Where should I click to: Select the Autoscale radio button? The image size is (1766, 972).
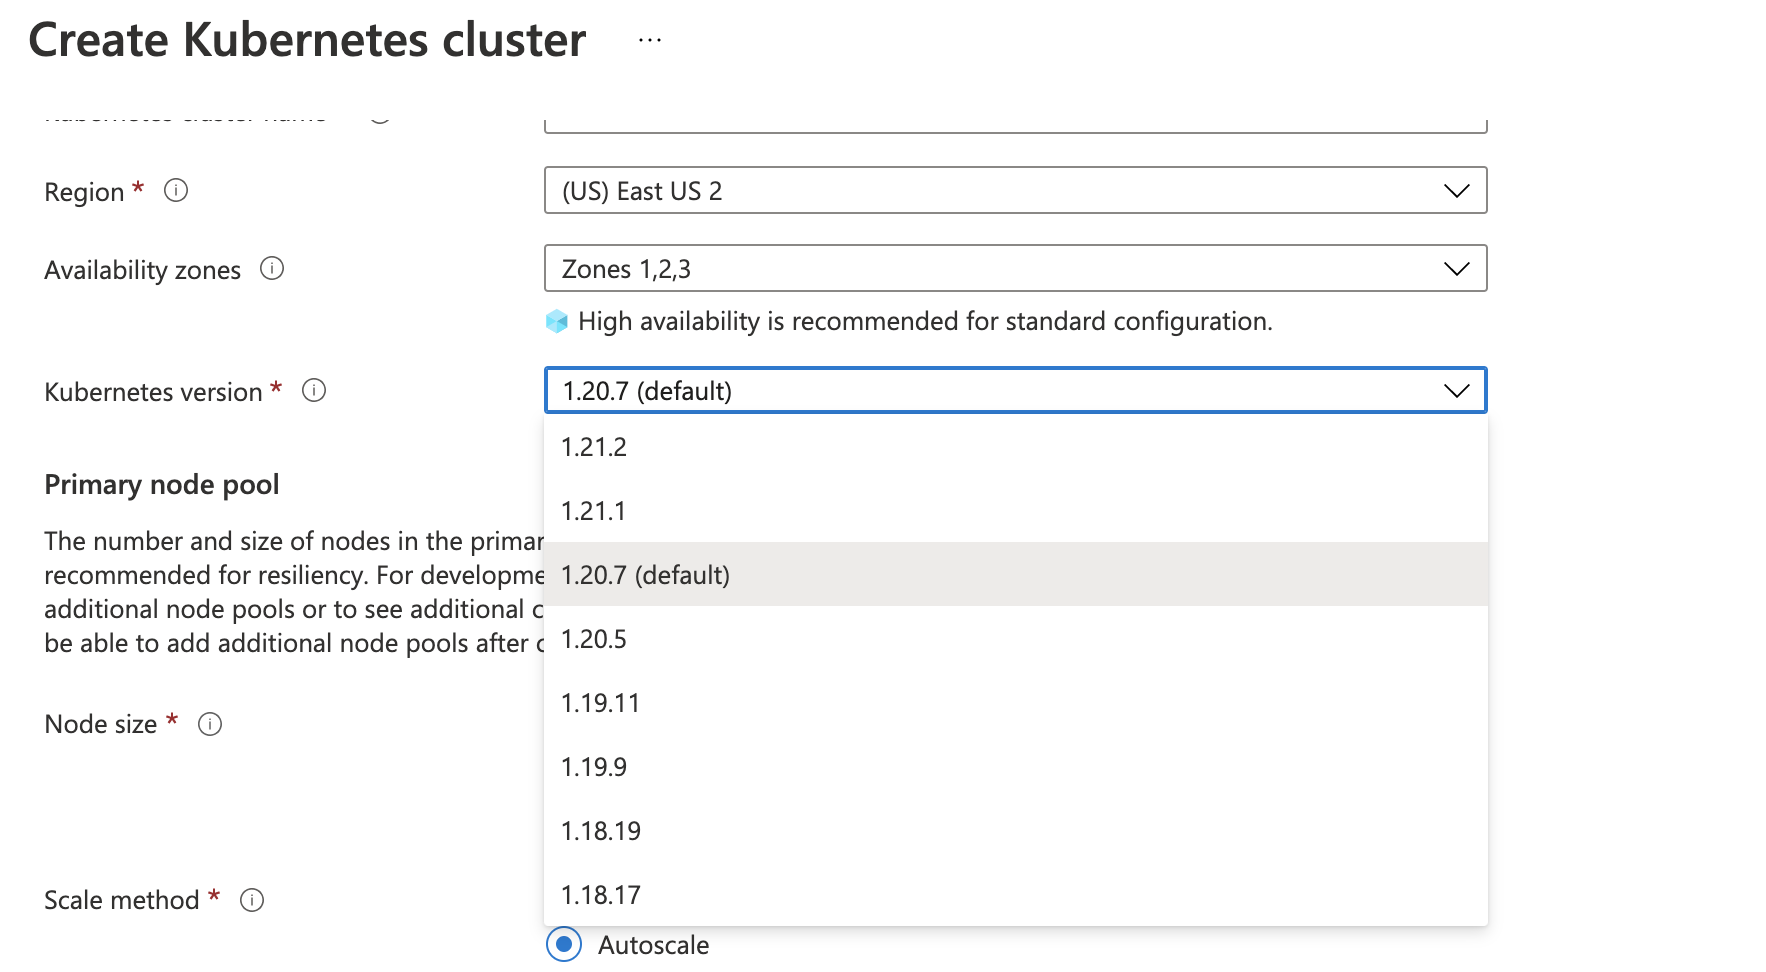point(563,944)
